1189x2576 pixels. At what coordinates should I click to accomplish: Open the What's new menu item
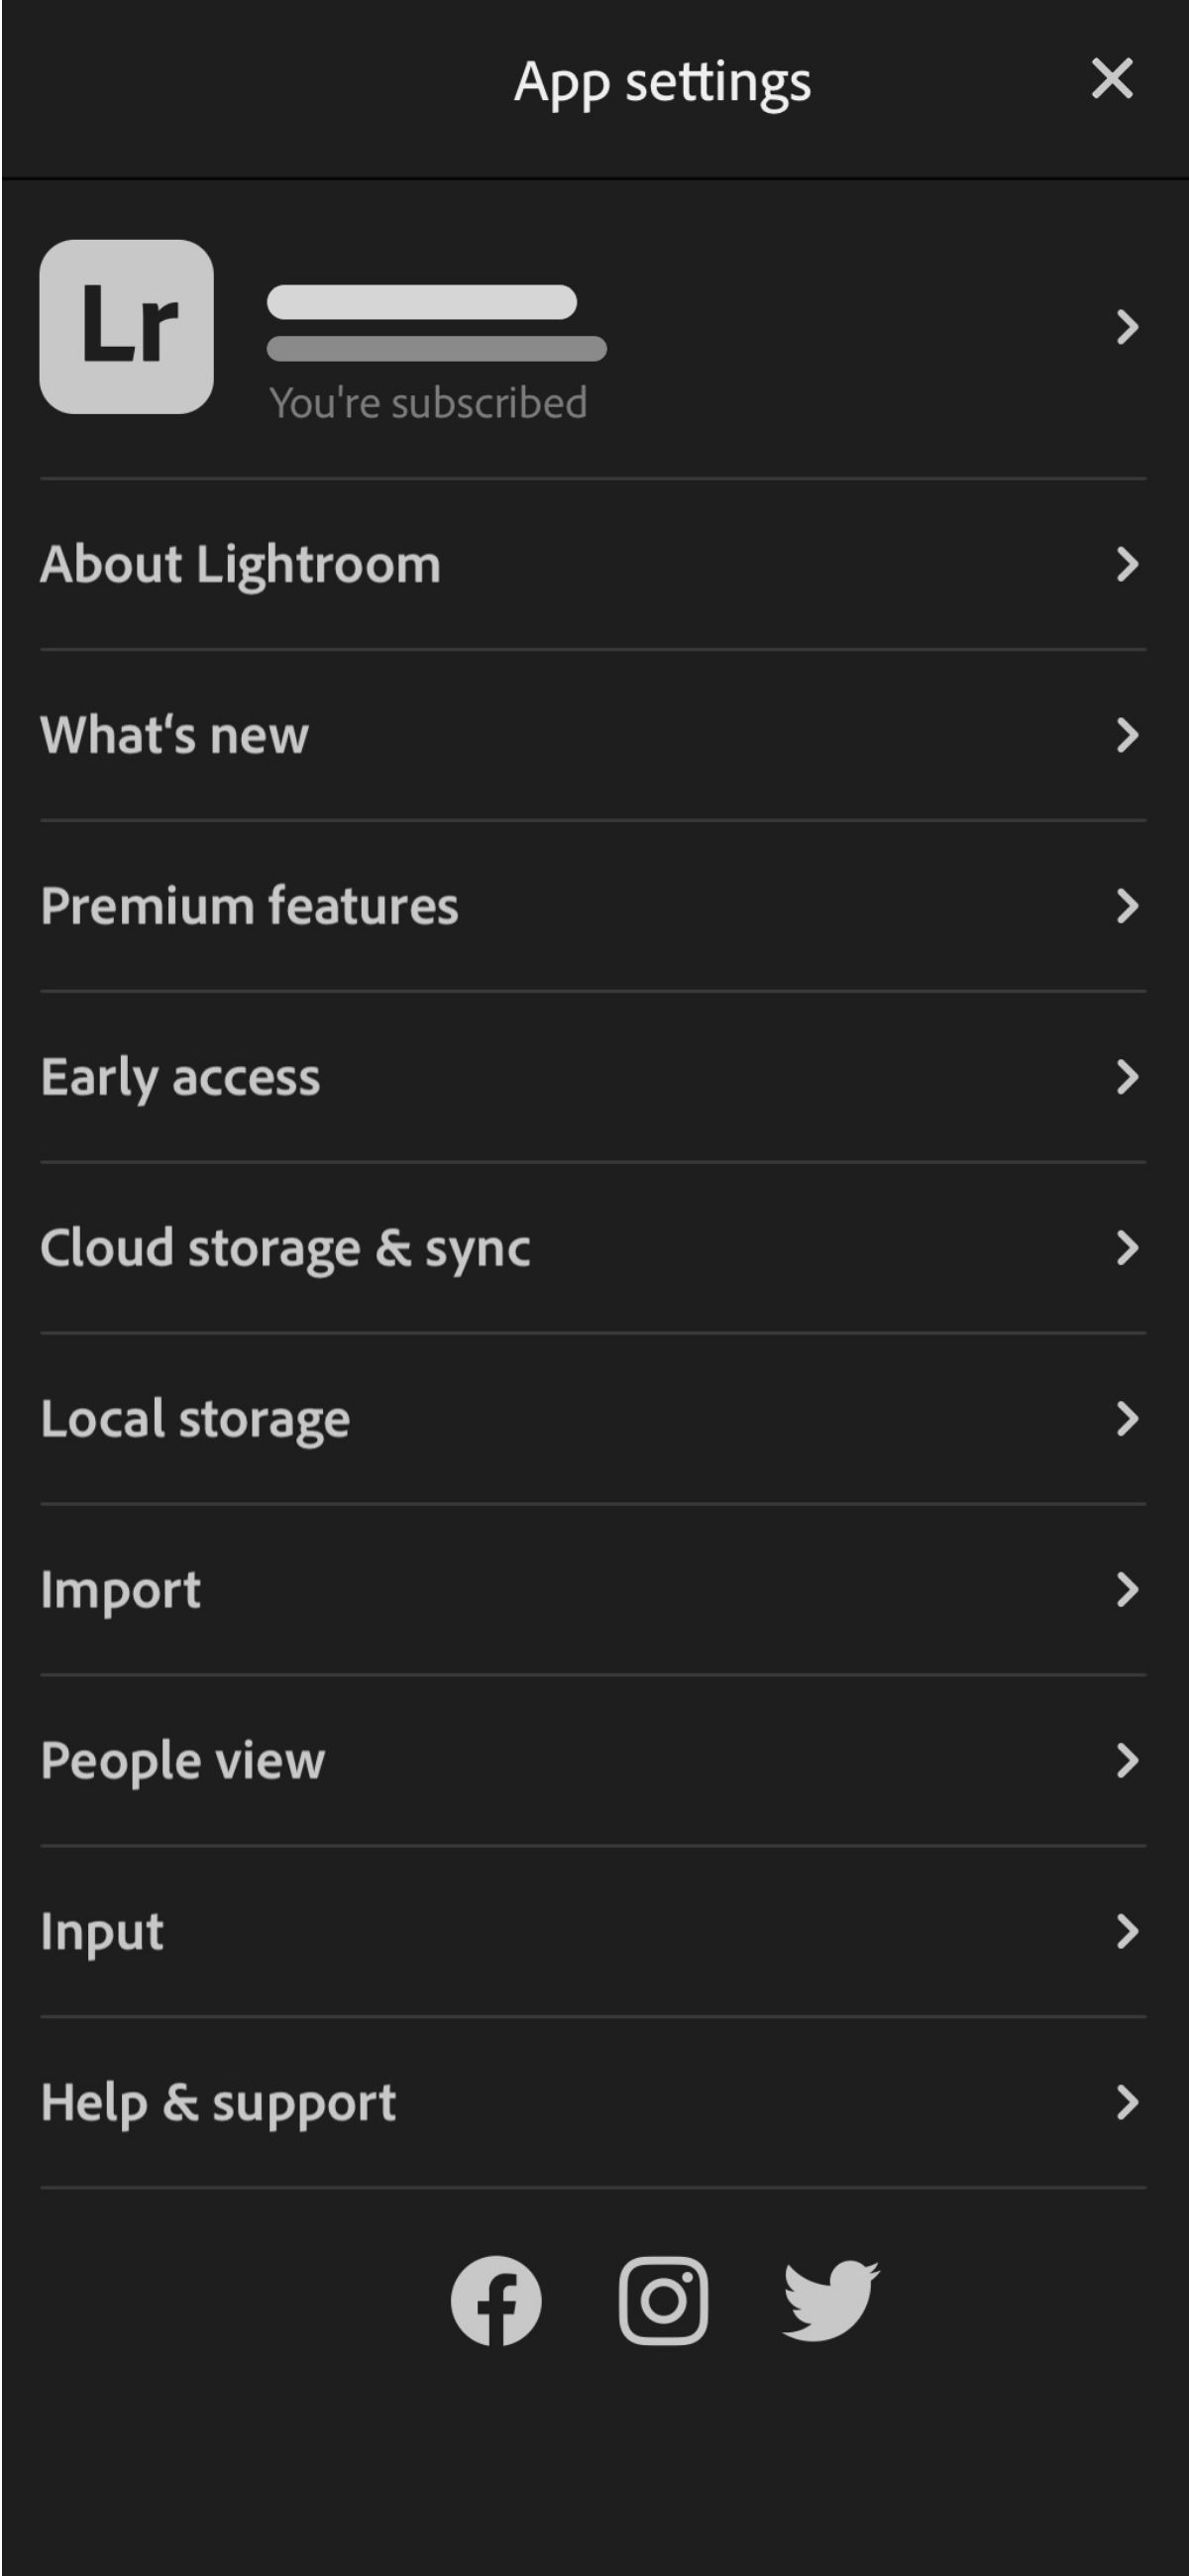point(175,735)
